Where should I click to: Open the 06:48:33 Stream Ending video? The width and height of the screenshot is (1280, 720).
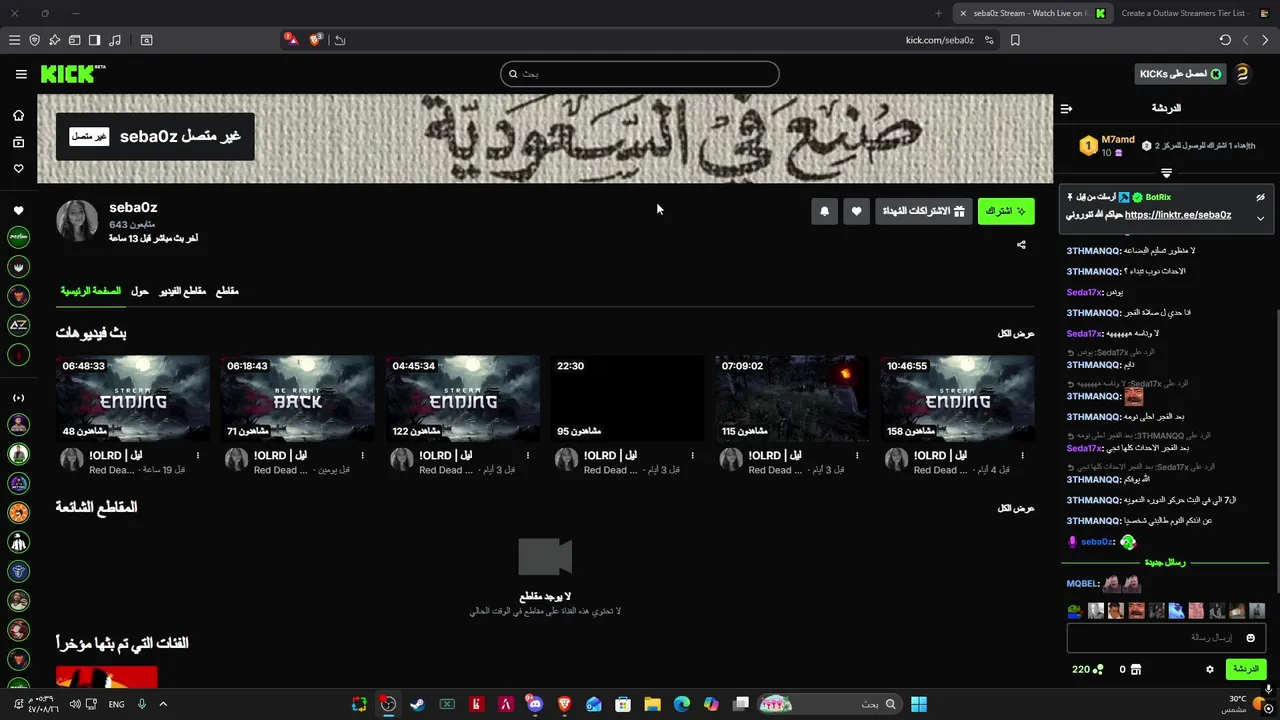click(133, 399)
